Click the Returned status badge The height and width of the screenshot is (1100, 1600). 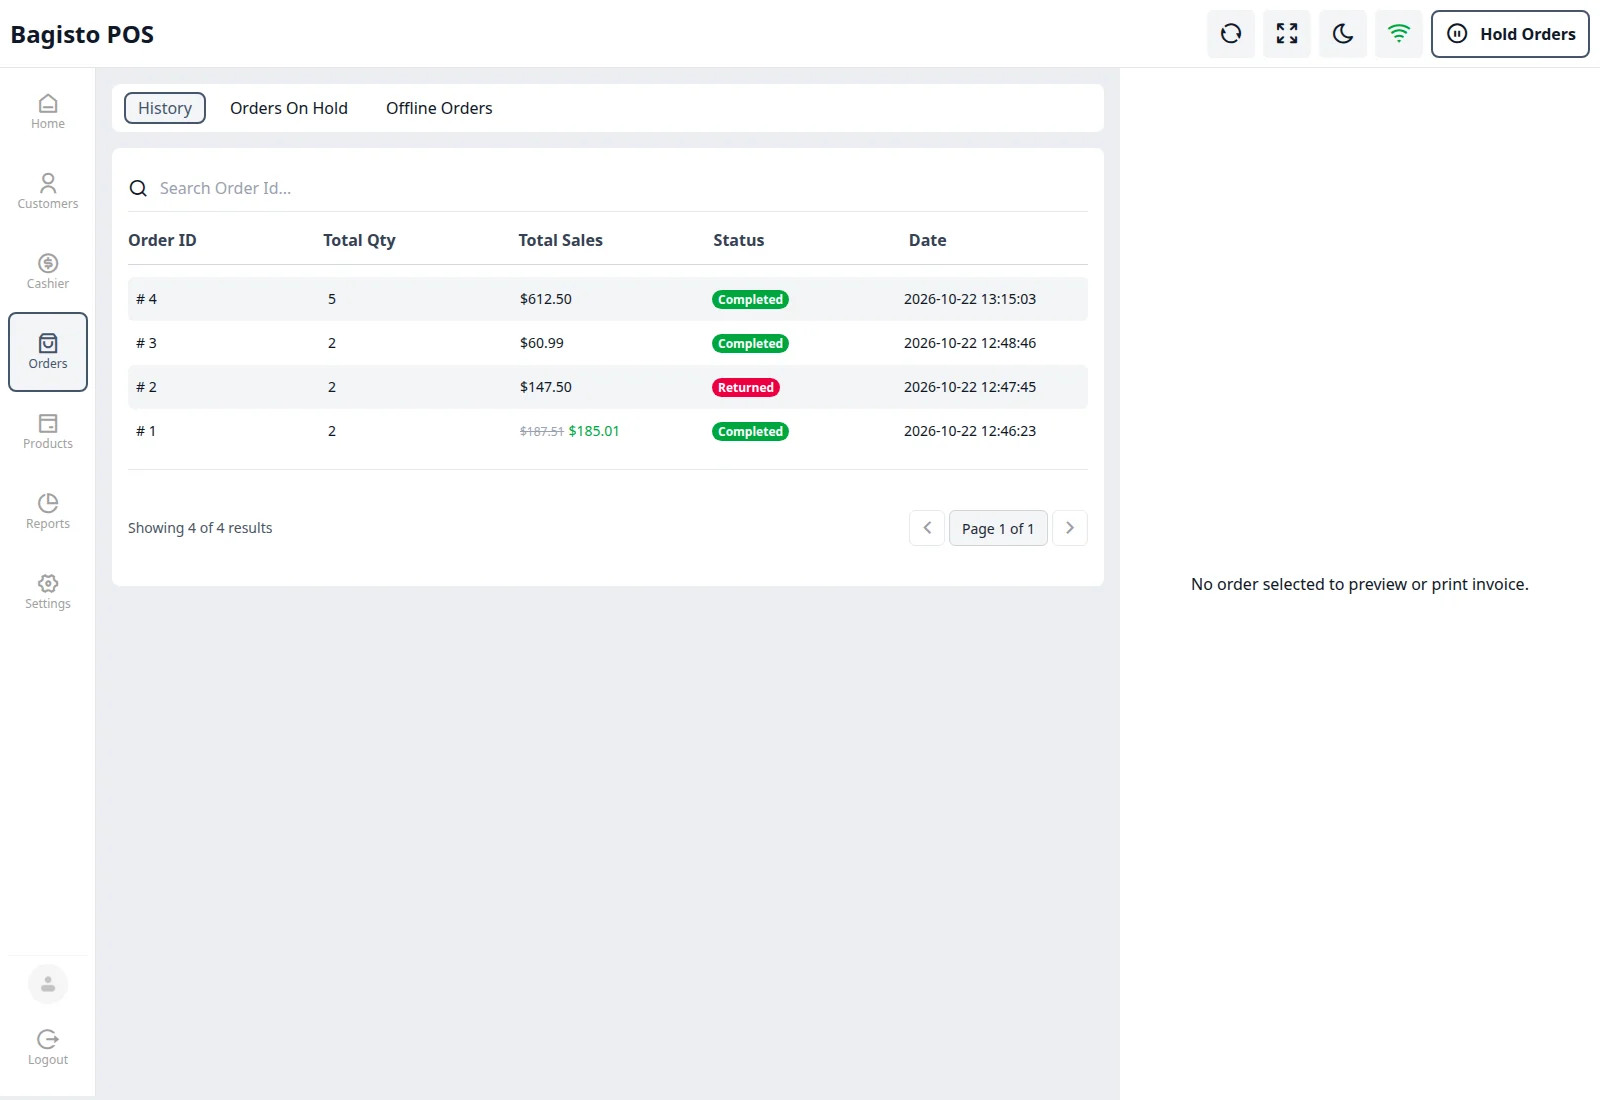[746, 387]
